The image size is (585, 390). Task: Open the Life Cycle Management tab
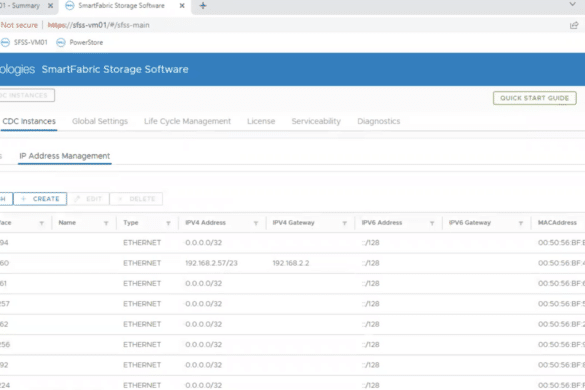187,121
